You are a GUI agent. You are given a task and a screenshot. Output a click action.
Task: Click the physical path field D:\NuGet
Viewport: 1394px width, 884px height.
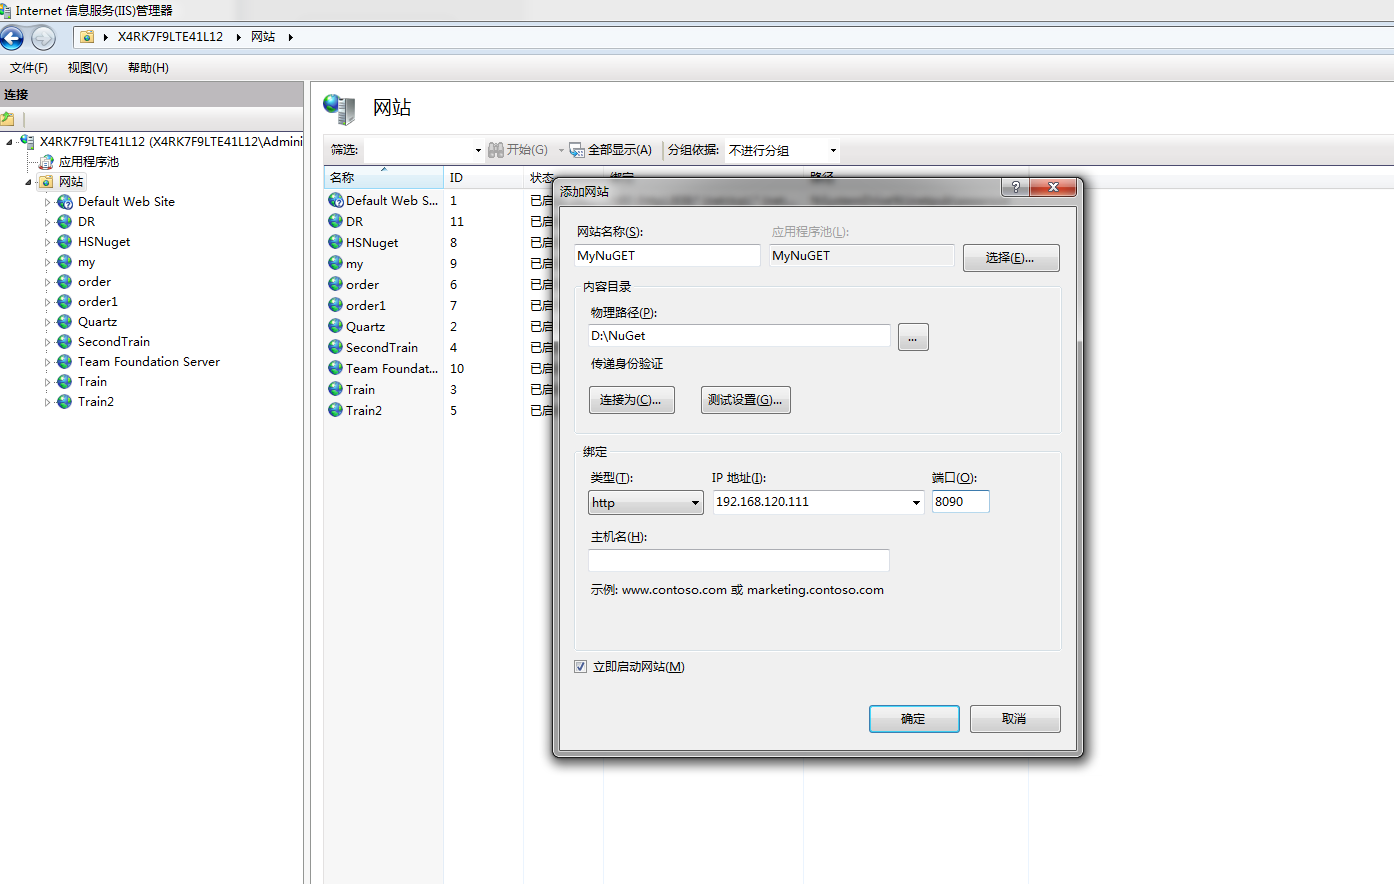coord(739,336)
